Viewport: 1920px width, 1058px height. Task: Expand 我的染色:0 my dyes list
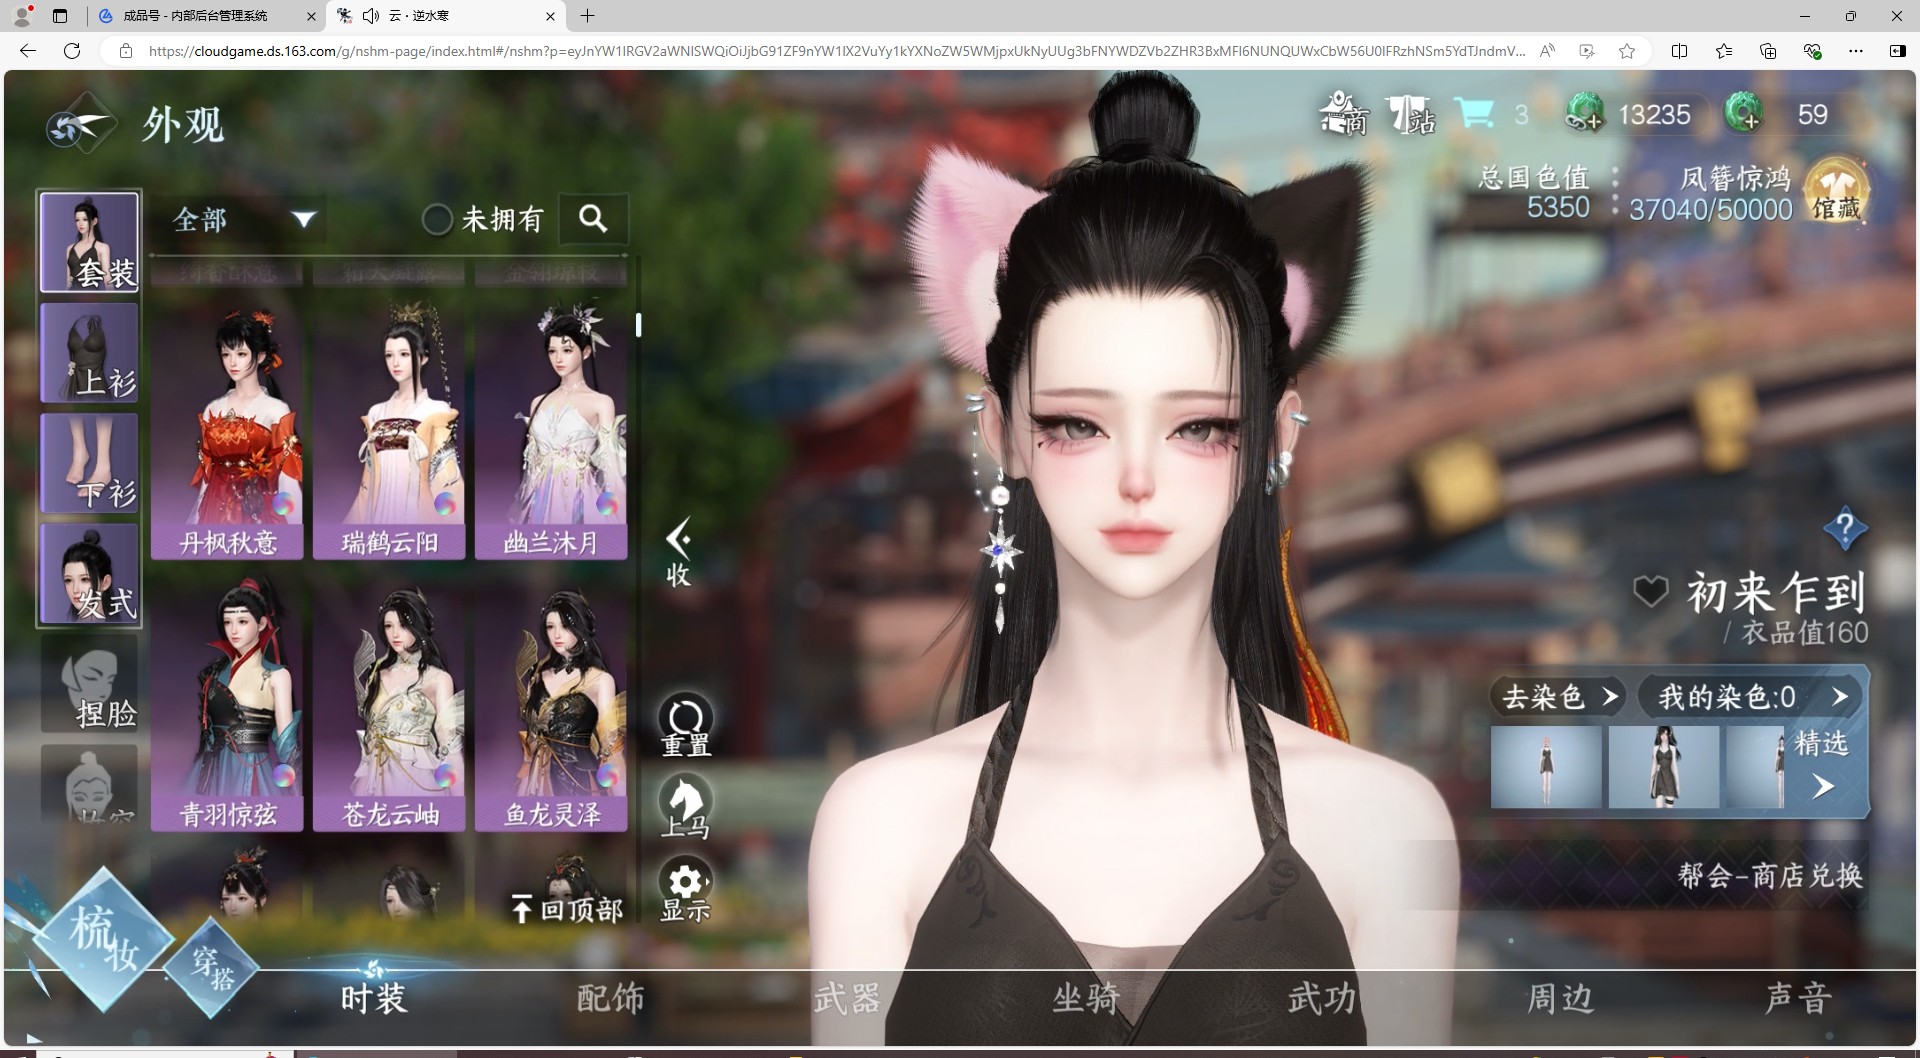1751,696
